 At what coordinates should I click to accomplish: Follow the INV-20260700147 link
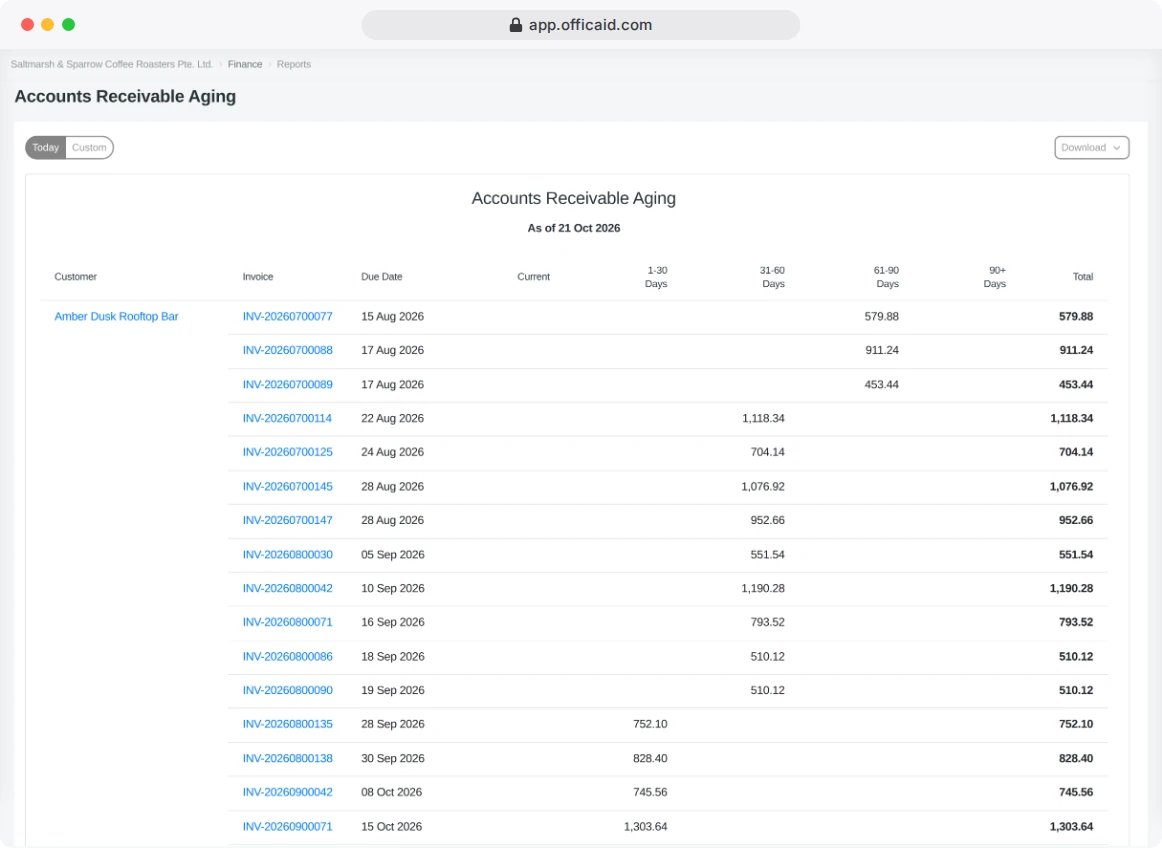pyautogui.click(x=288, y=520)
